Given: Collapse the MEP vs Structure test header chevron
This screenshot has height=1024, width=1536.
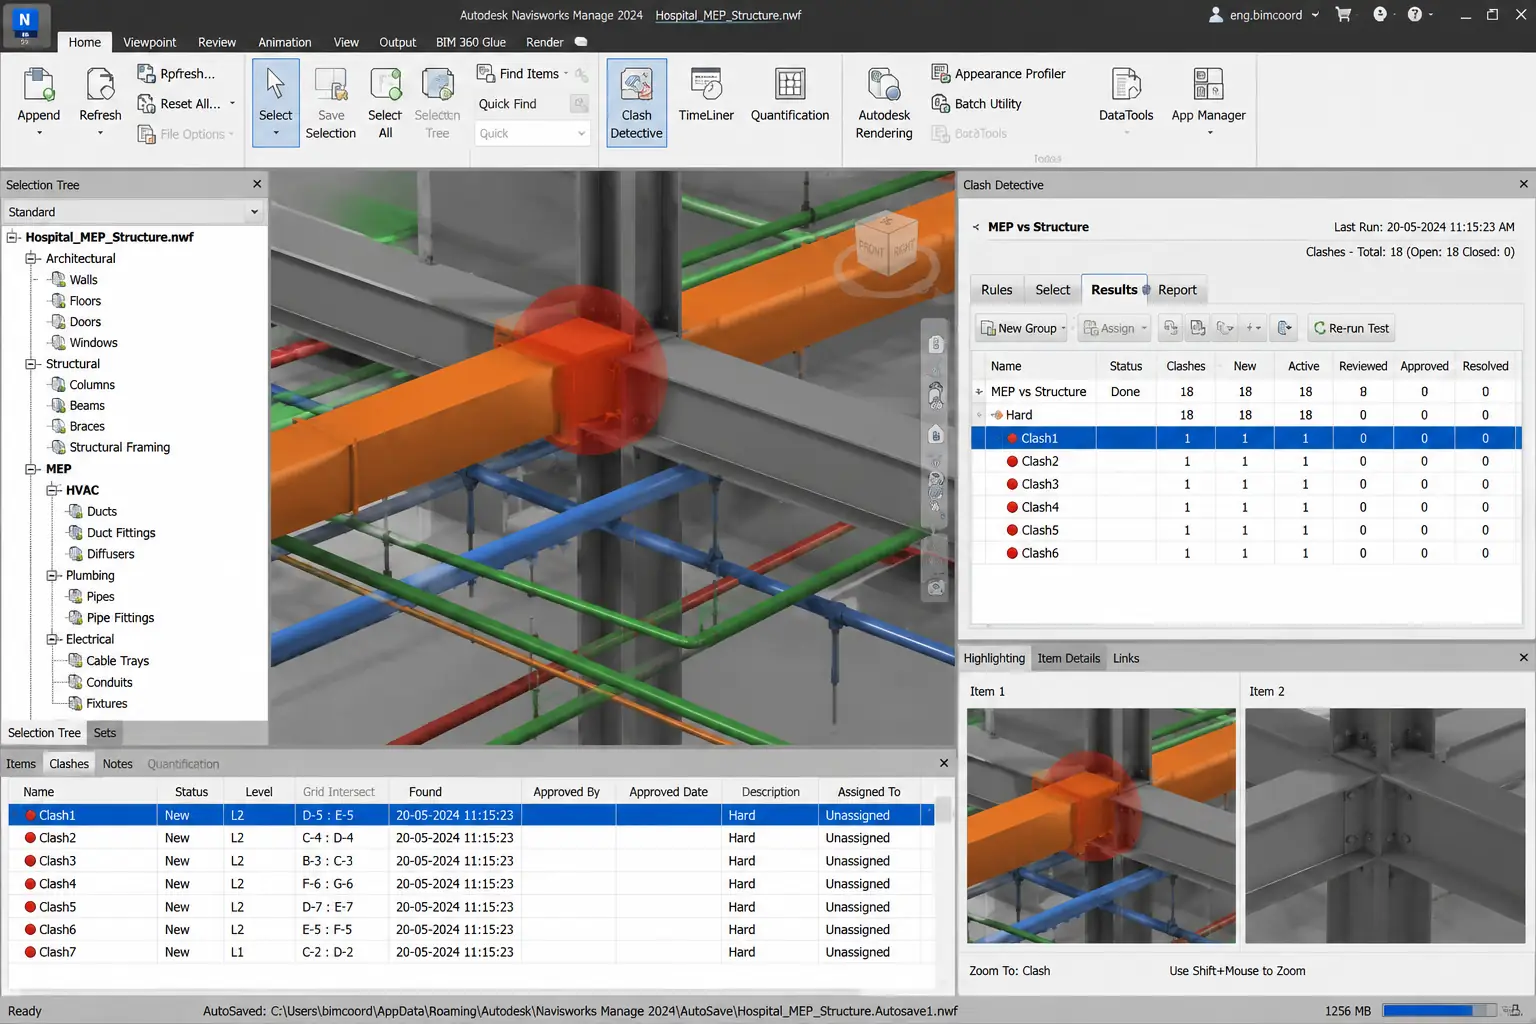Looking at the screenshot, I should (976, 227).
